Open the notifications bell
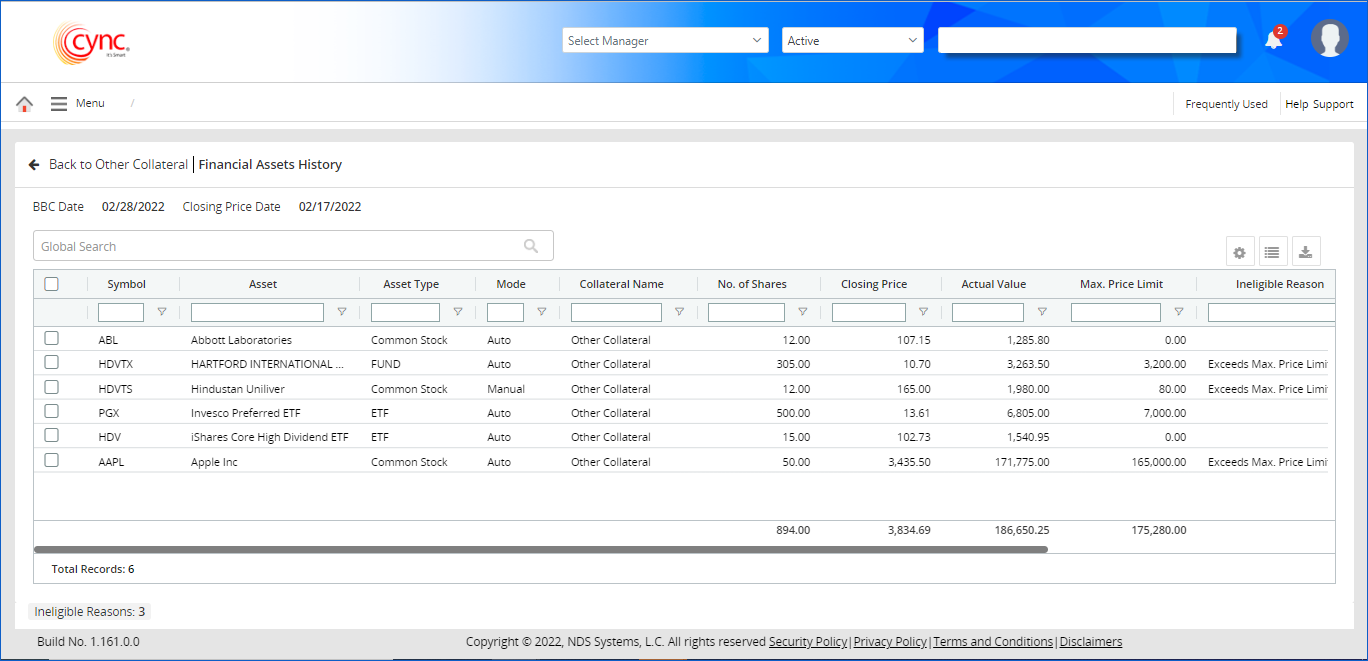Image resolution: width=1368 pixels, height=661 pixels. (x=1273, y=40)
